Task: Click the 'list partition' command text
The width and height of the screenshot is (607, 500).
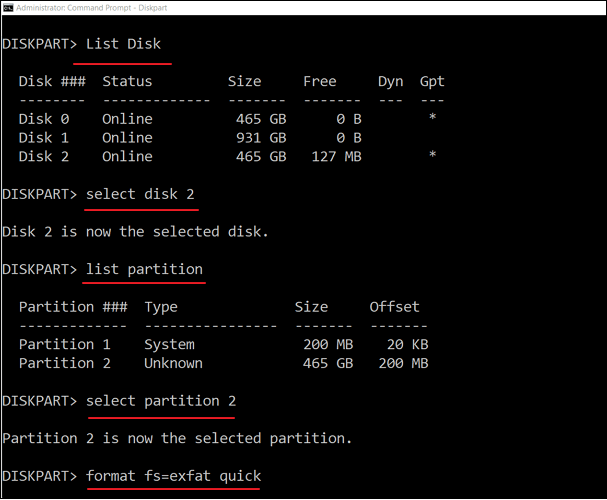Action: tap(144, 269)
